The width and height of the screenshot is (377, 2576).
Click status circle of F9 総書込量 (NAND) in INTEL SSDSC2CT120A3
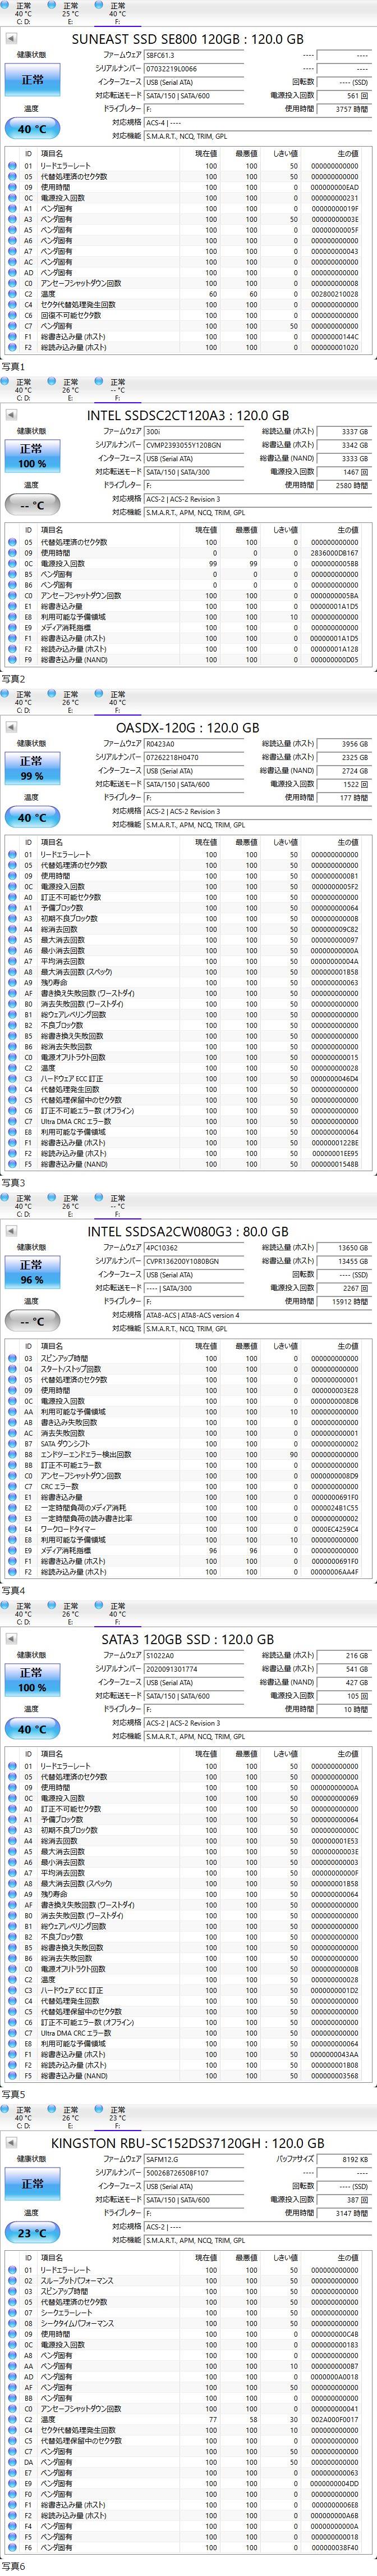tap(12, 659)
